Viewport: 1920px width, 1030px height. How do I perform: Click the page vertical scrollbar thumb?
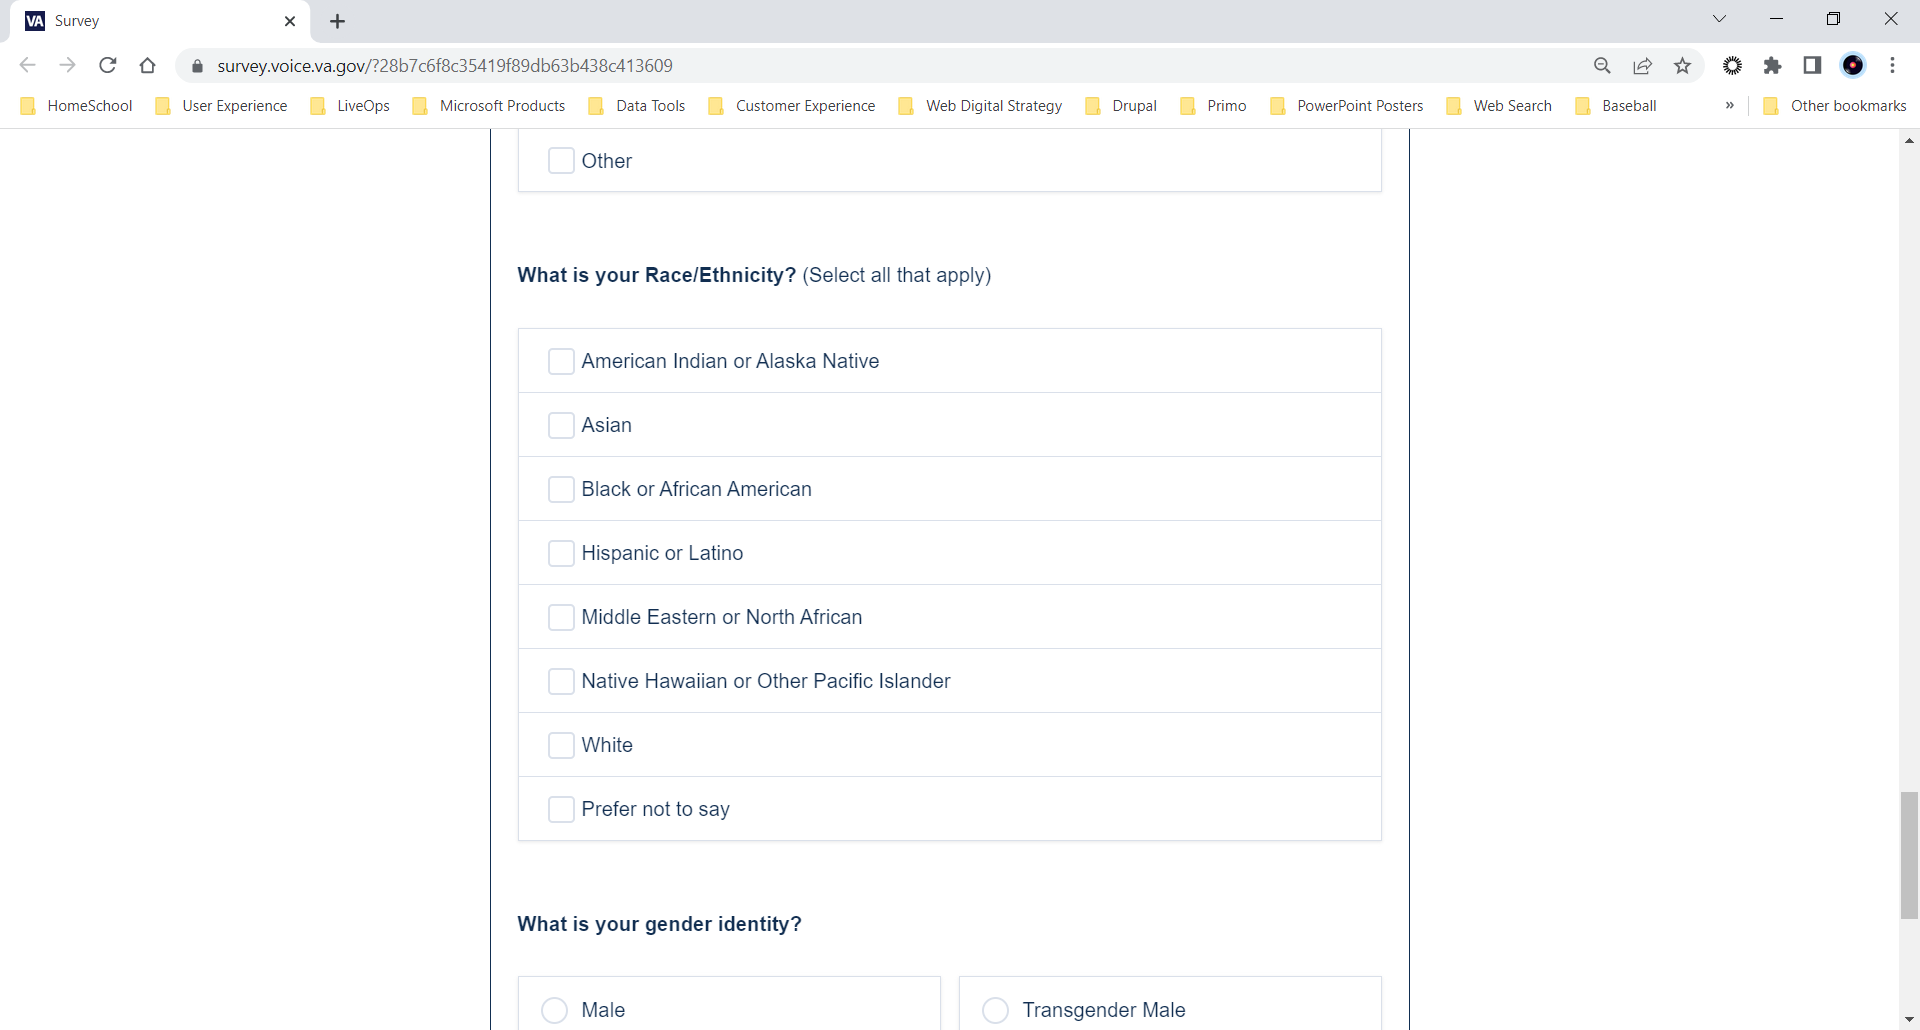pos(1909,855)
